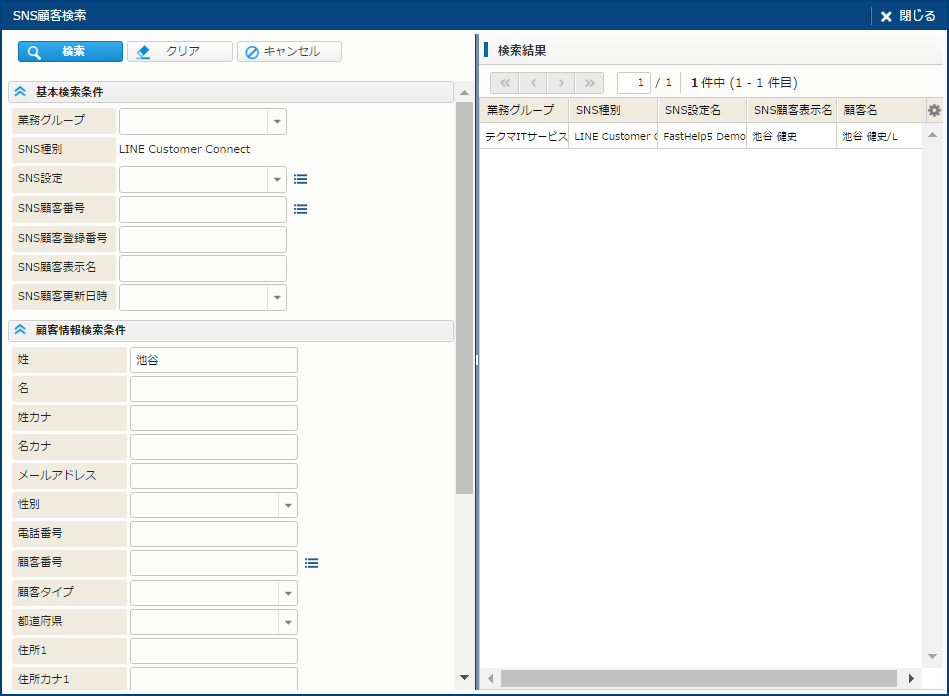Screen dimensions: 949x696
Task: Sort by SNS顧客表示名 column header
Action: tap(792, 110)
